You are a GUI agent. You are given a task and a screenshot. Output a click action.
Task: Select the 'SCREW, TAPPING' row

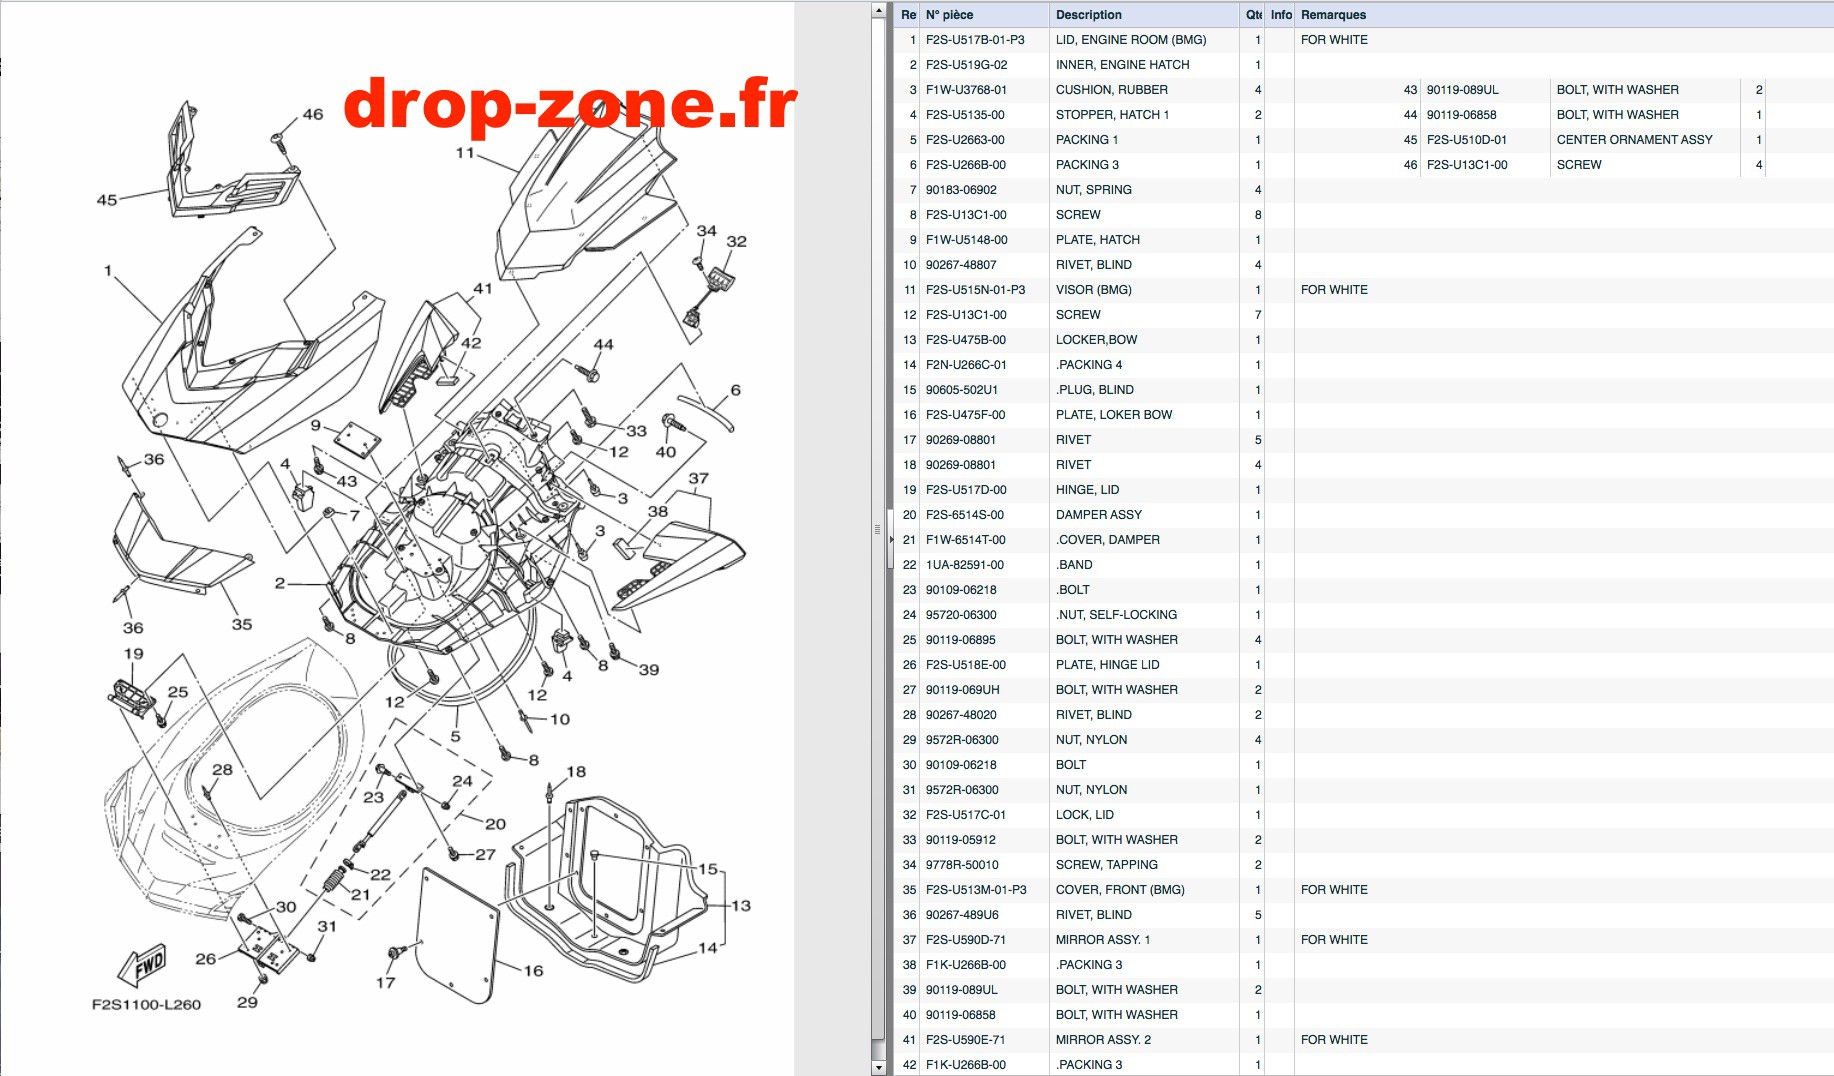coord(1363,865)
